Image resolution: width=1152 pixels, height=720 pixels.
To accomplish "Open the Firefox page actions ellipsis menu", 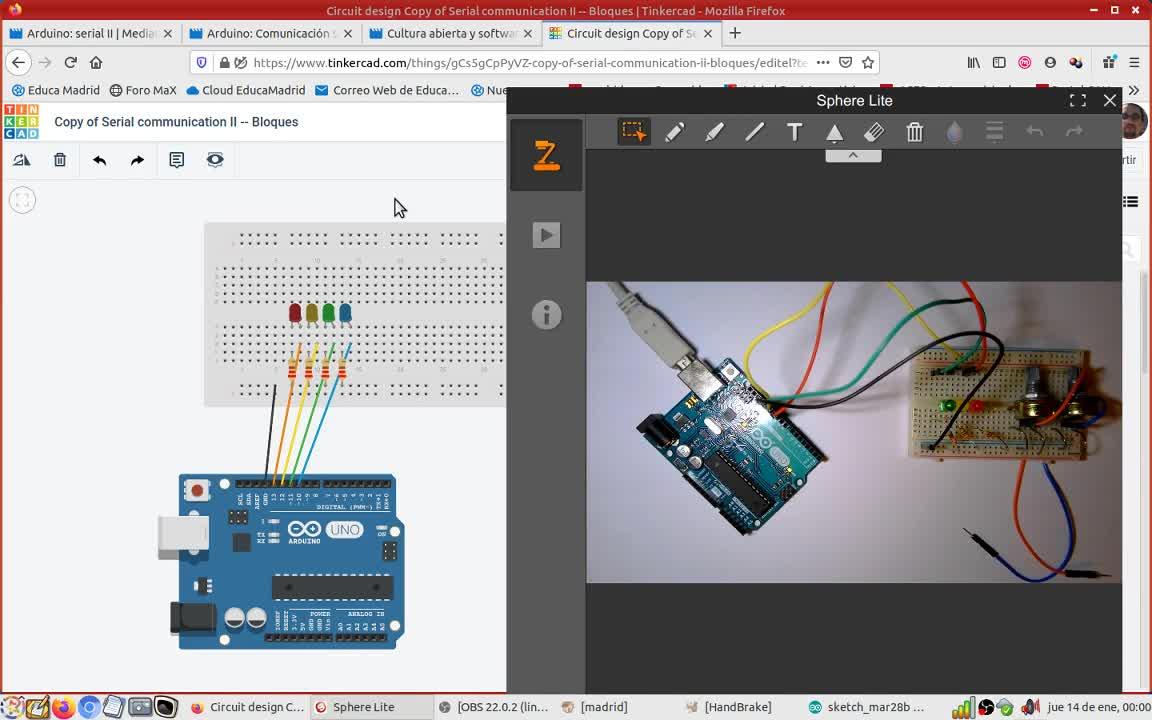I will (x=822, y=62).
